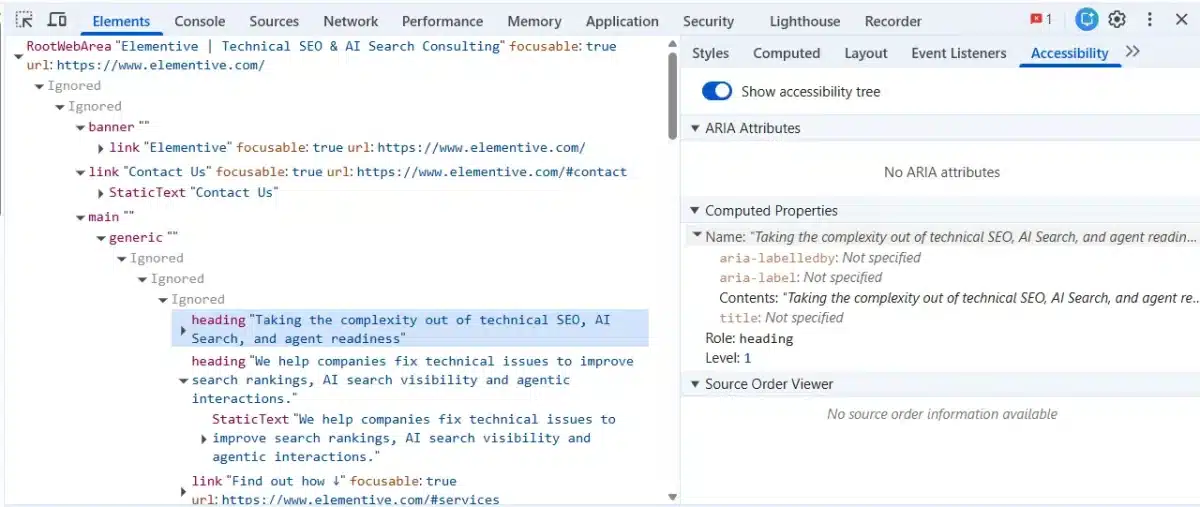Click the scrollbar down arrow in tree pane

pos(673,497)
